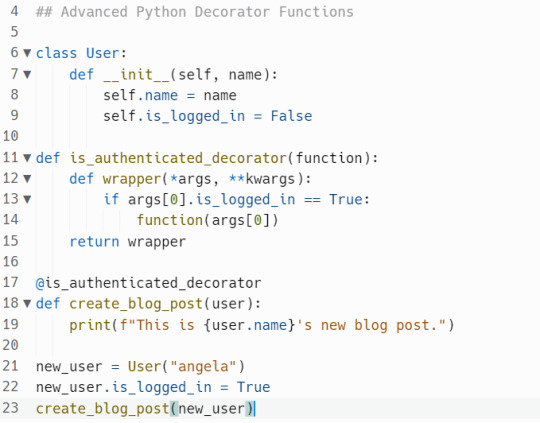Click '@is_authenticated_decorator' on line 17
Viewport: 540px width, 423px height.
(148, 283)
